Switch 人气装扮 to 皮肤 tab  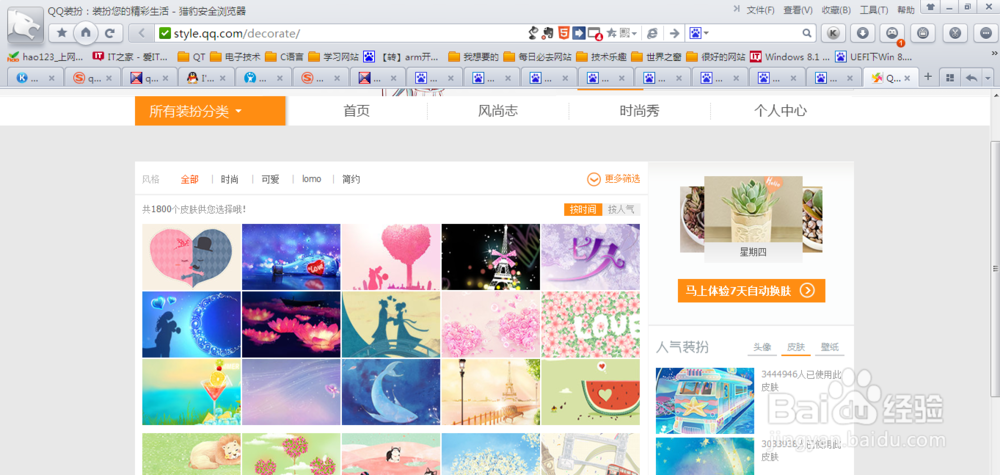pyautogui.click(x=796, y=347)
